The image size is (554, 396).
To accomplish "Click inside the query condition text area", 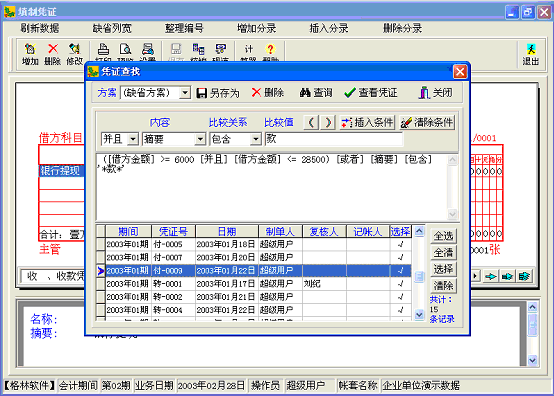I will (x=271, y=187).
